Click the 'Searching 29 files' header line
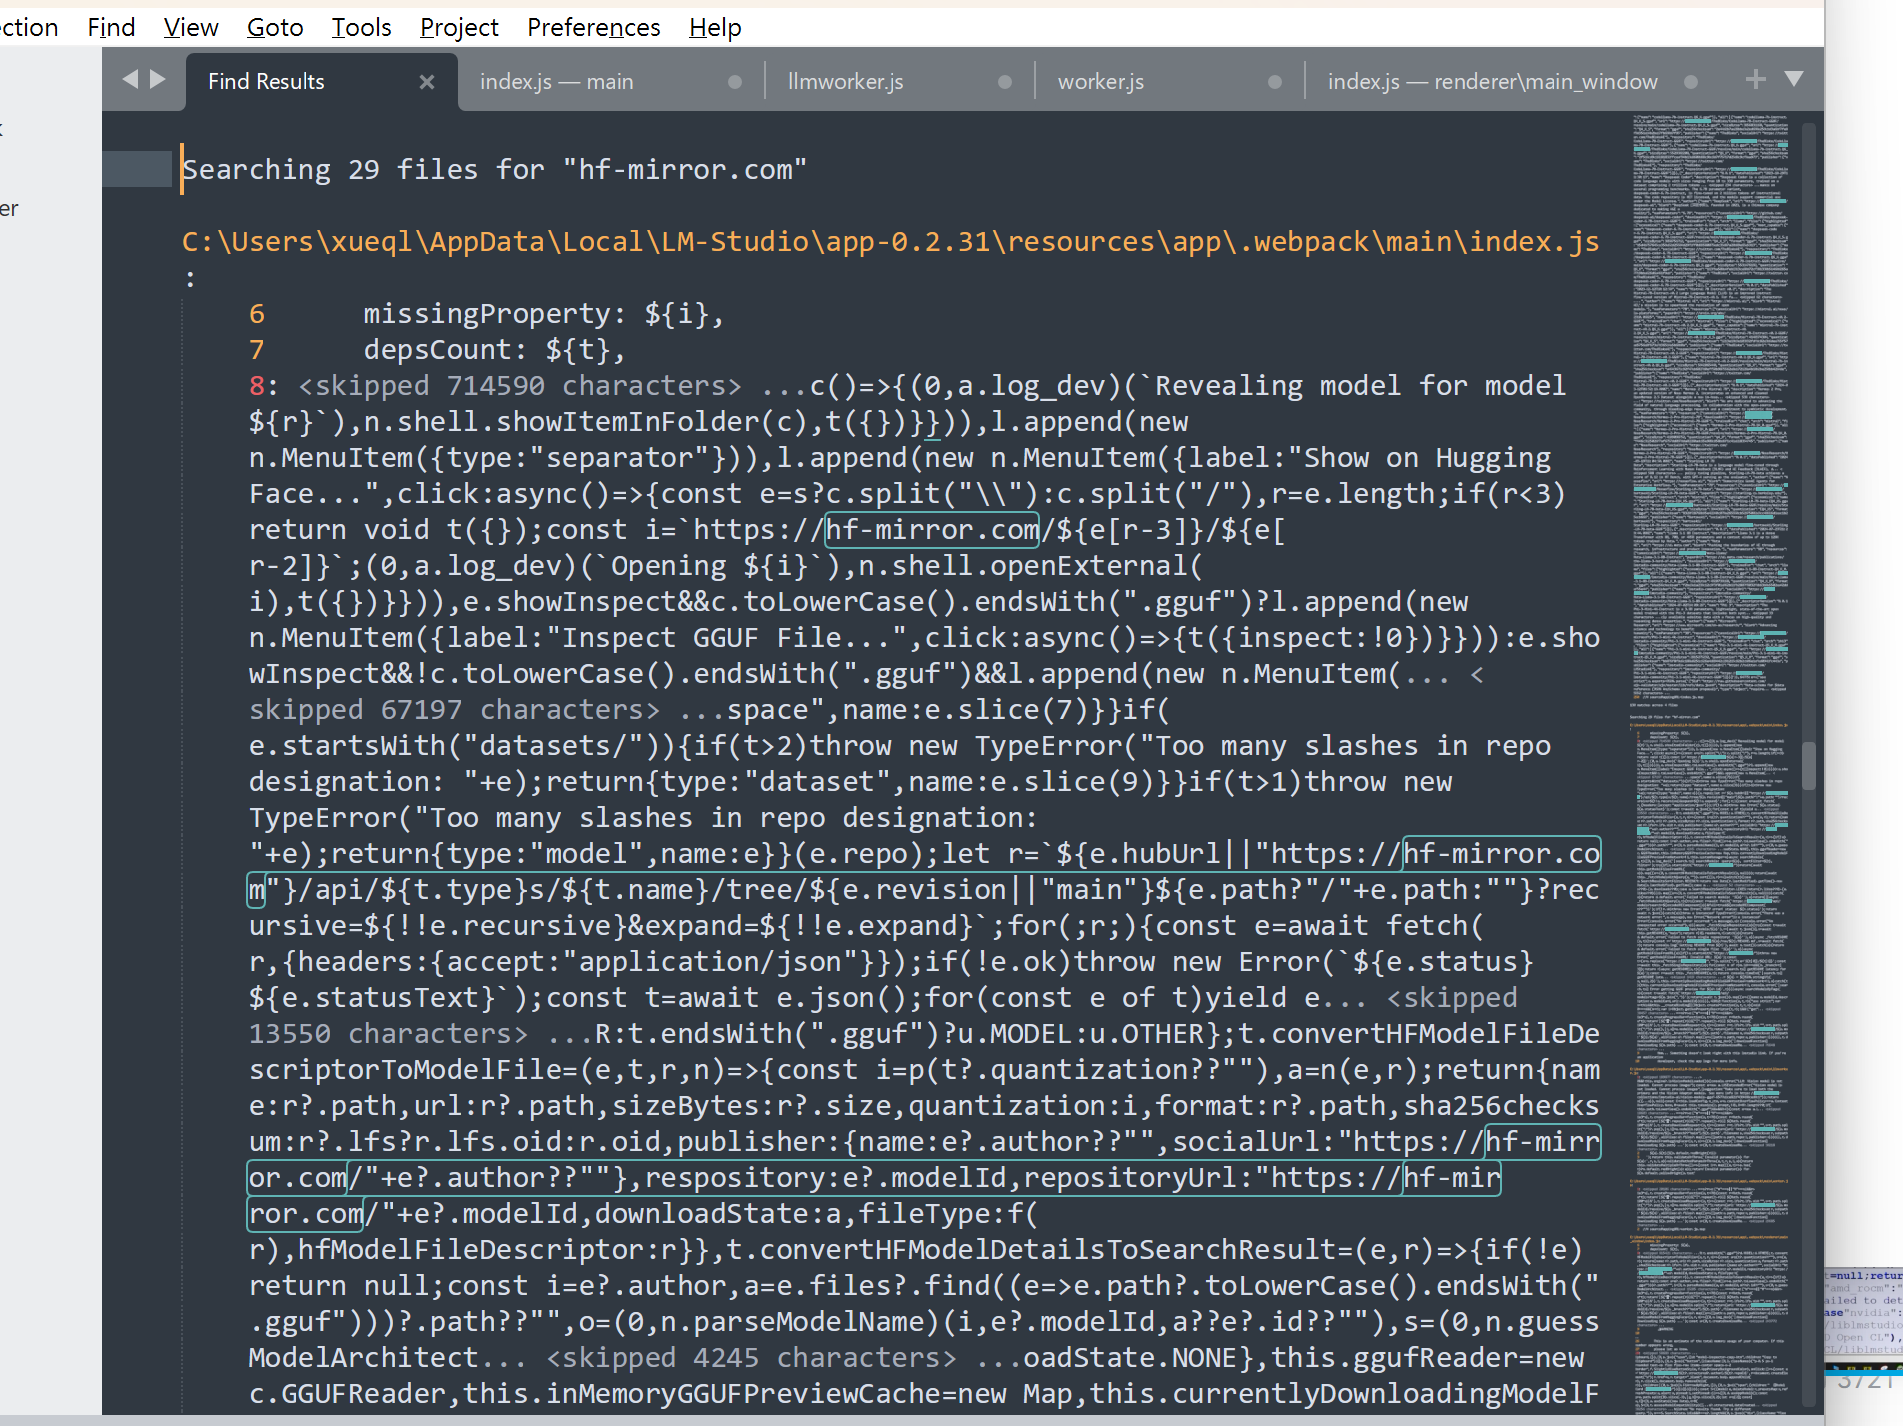1903x1426 pixels. pyautogui.click(x=494, y=170)
